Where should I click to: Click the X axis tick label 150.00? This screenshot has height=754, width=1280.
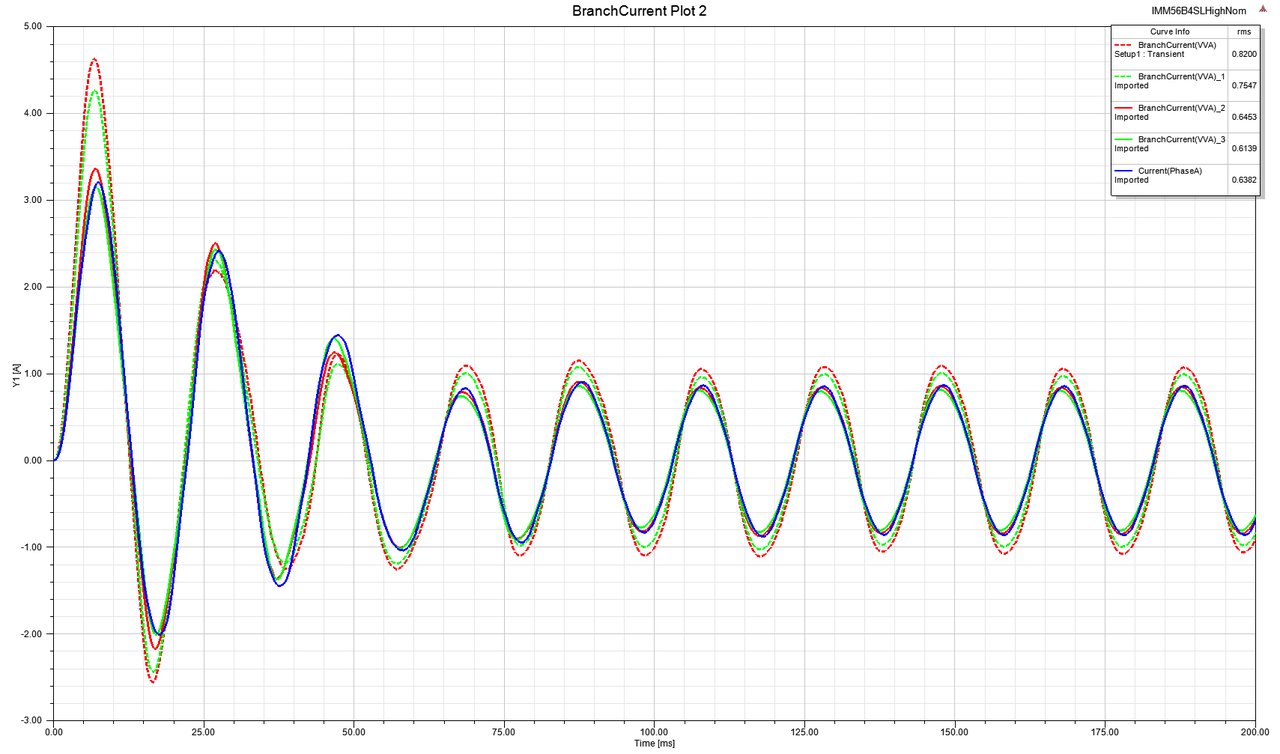coord(954,732)
